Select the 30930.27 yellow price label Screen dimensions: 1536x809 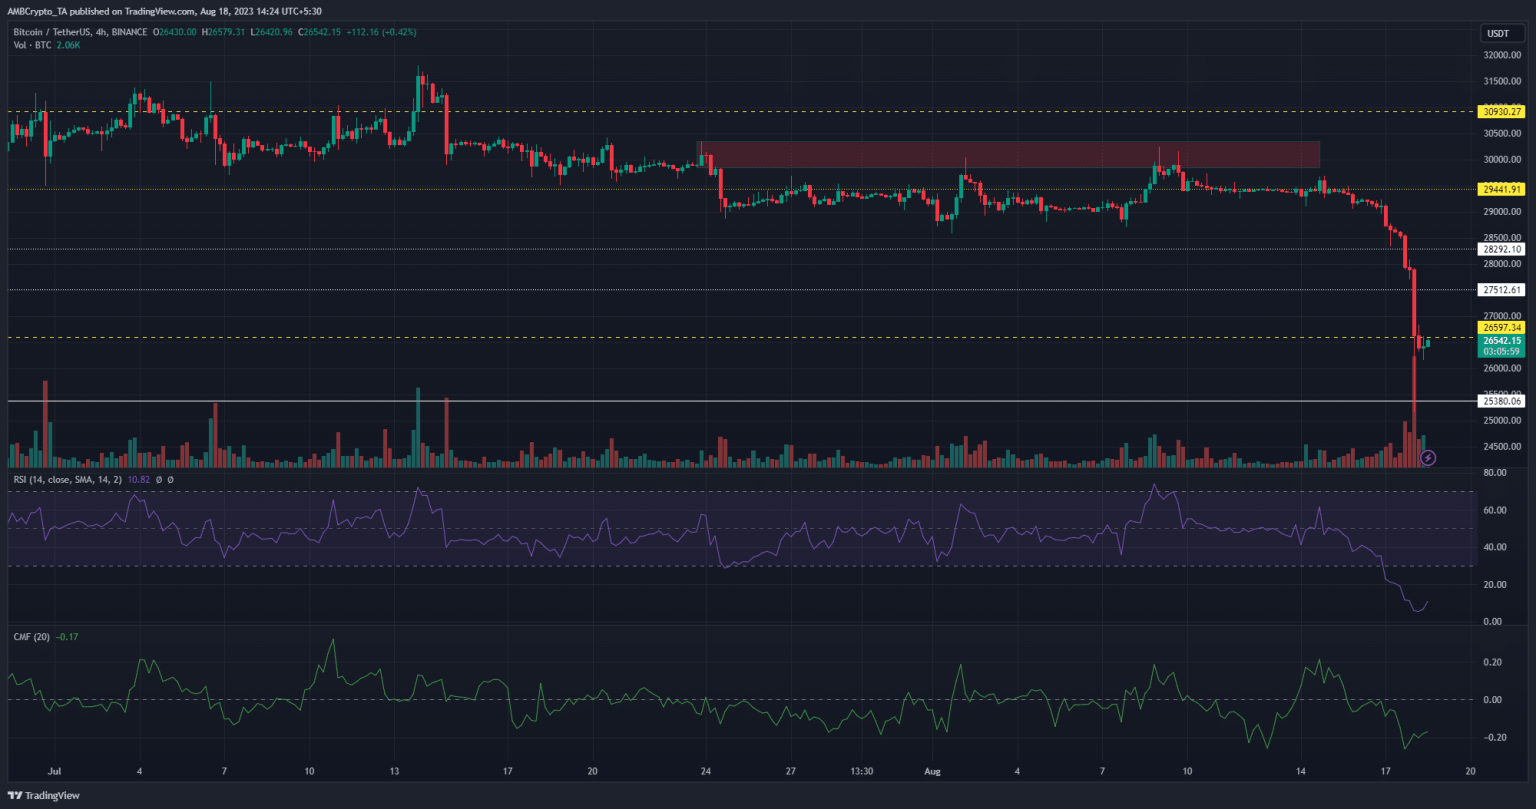coord(1502,112)
